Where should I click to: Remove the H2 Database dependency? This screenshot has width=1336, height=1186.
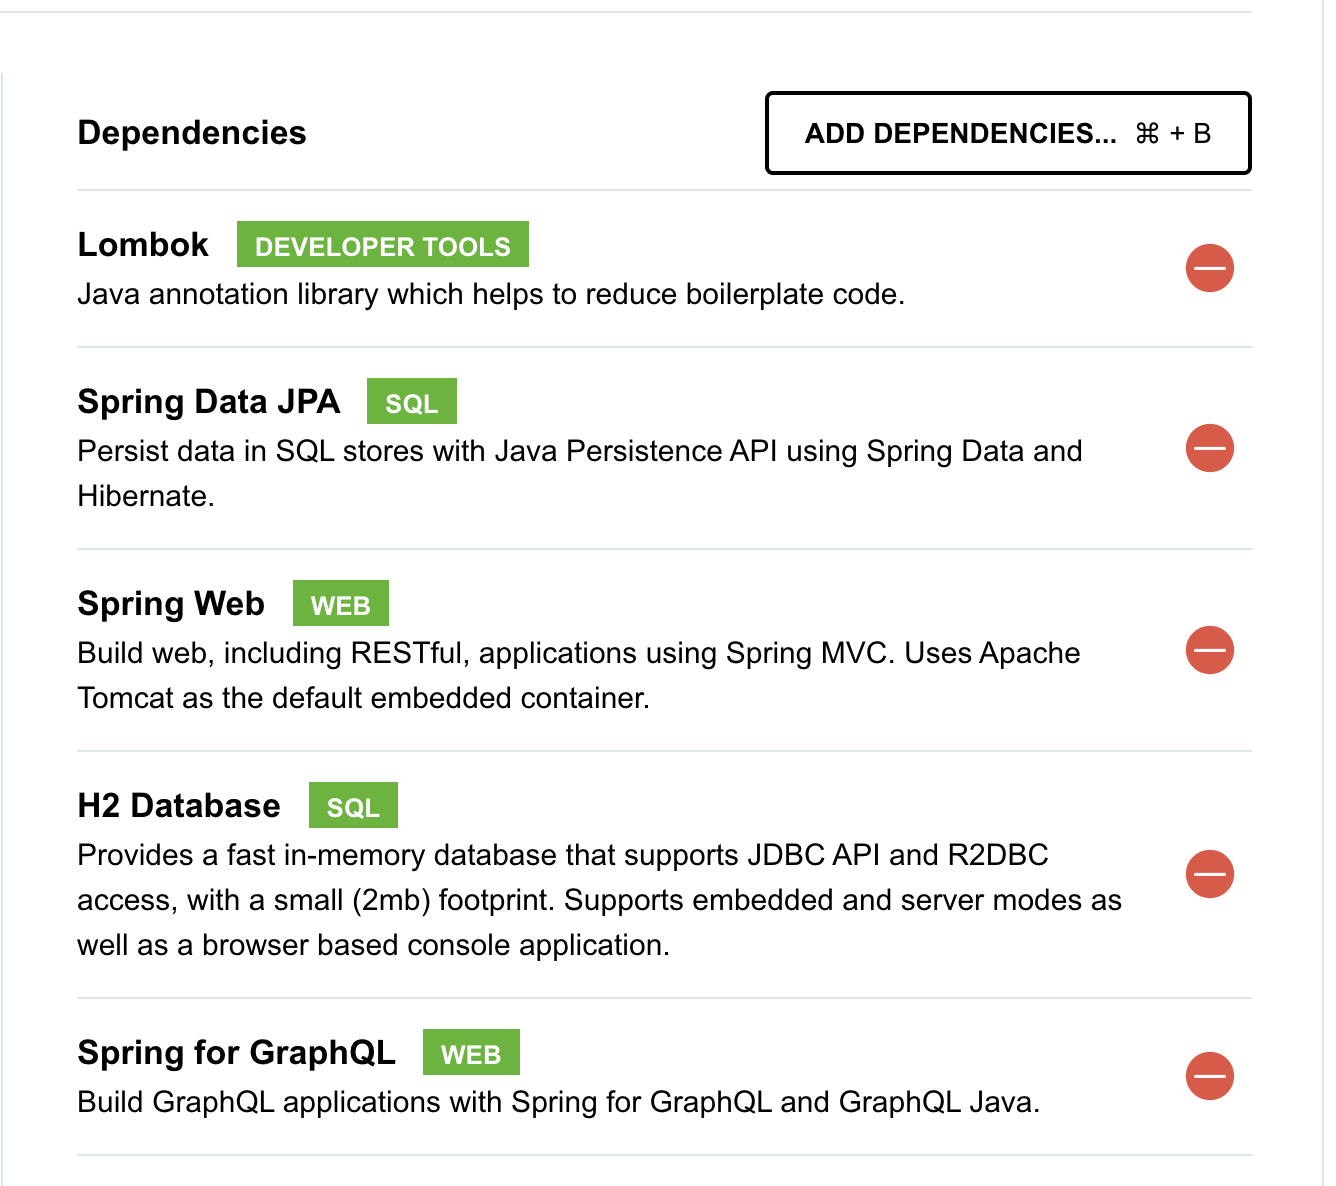(x=1209, y=874)
